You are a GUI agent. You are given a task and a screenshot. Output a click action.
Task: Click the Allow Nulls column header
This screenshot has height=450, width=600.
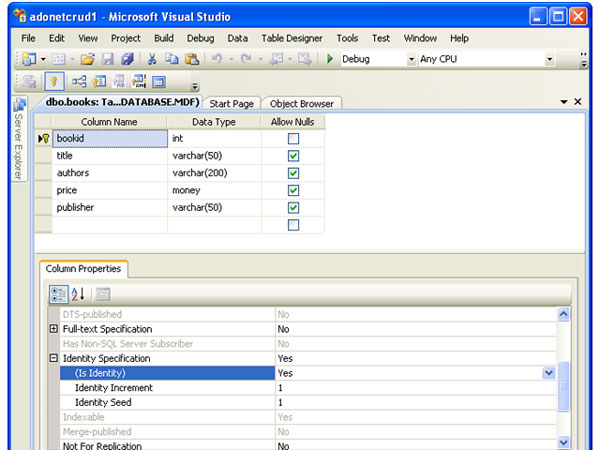(x=293, y=122)
